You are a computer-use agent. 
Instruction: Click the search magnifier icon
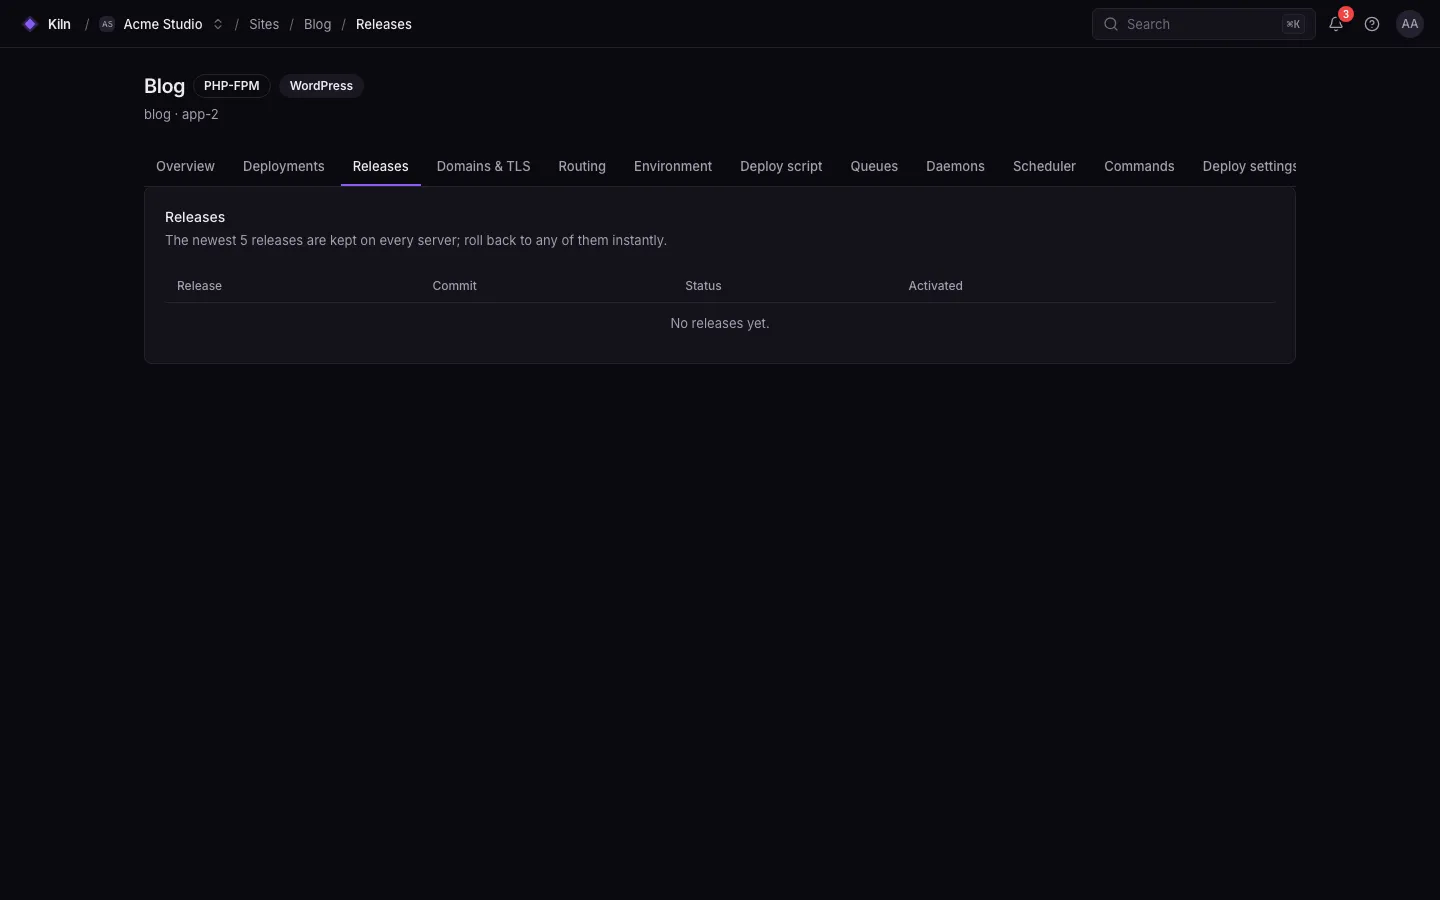click(1111, 24)
